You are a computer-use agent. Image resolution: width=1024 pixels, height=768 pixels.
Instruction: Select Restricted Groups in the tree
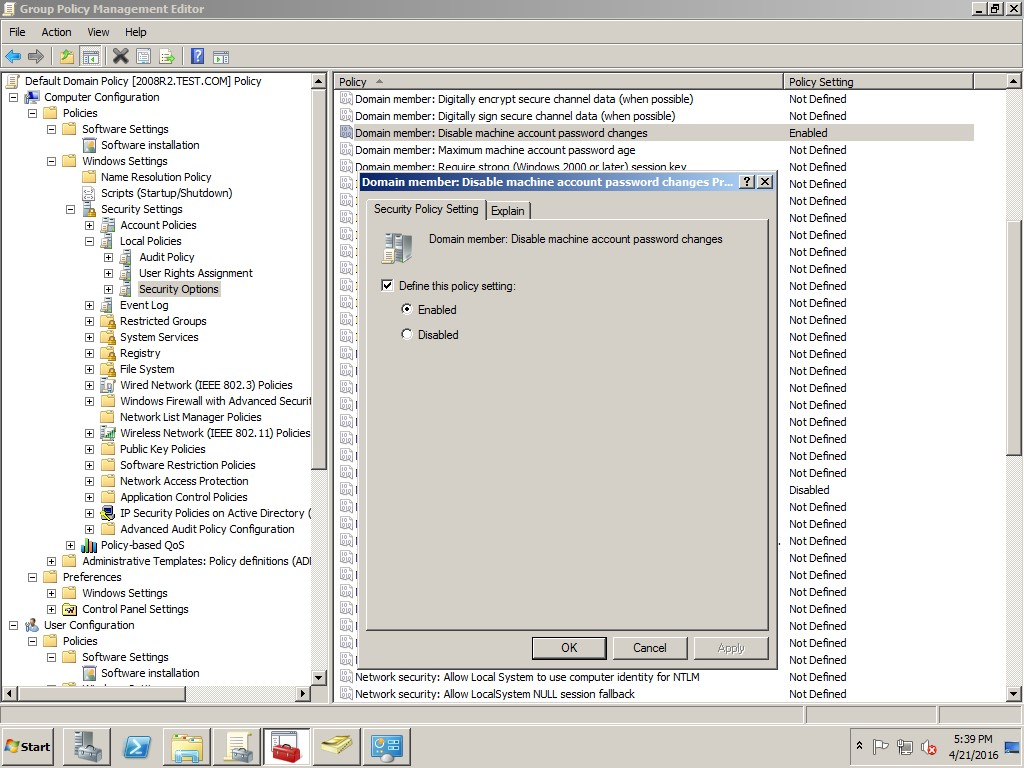[163, 321]
